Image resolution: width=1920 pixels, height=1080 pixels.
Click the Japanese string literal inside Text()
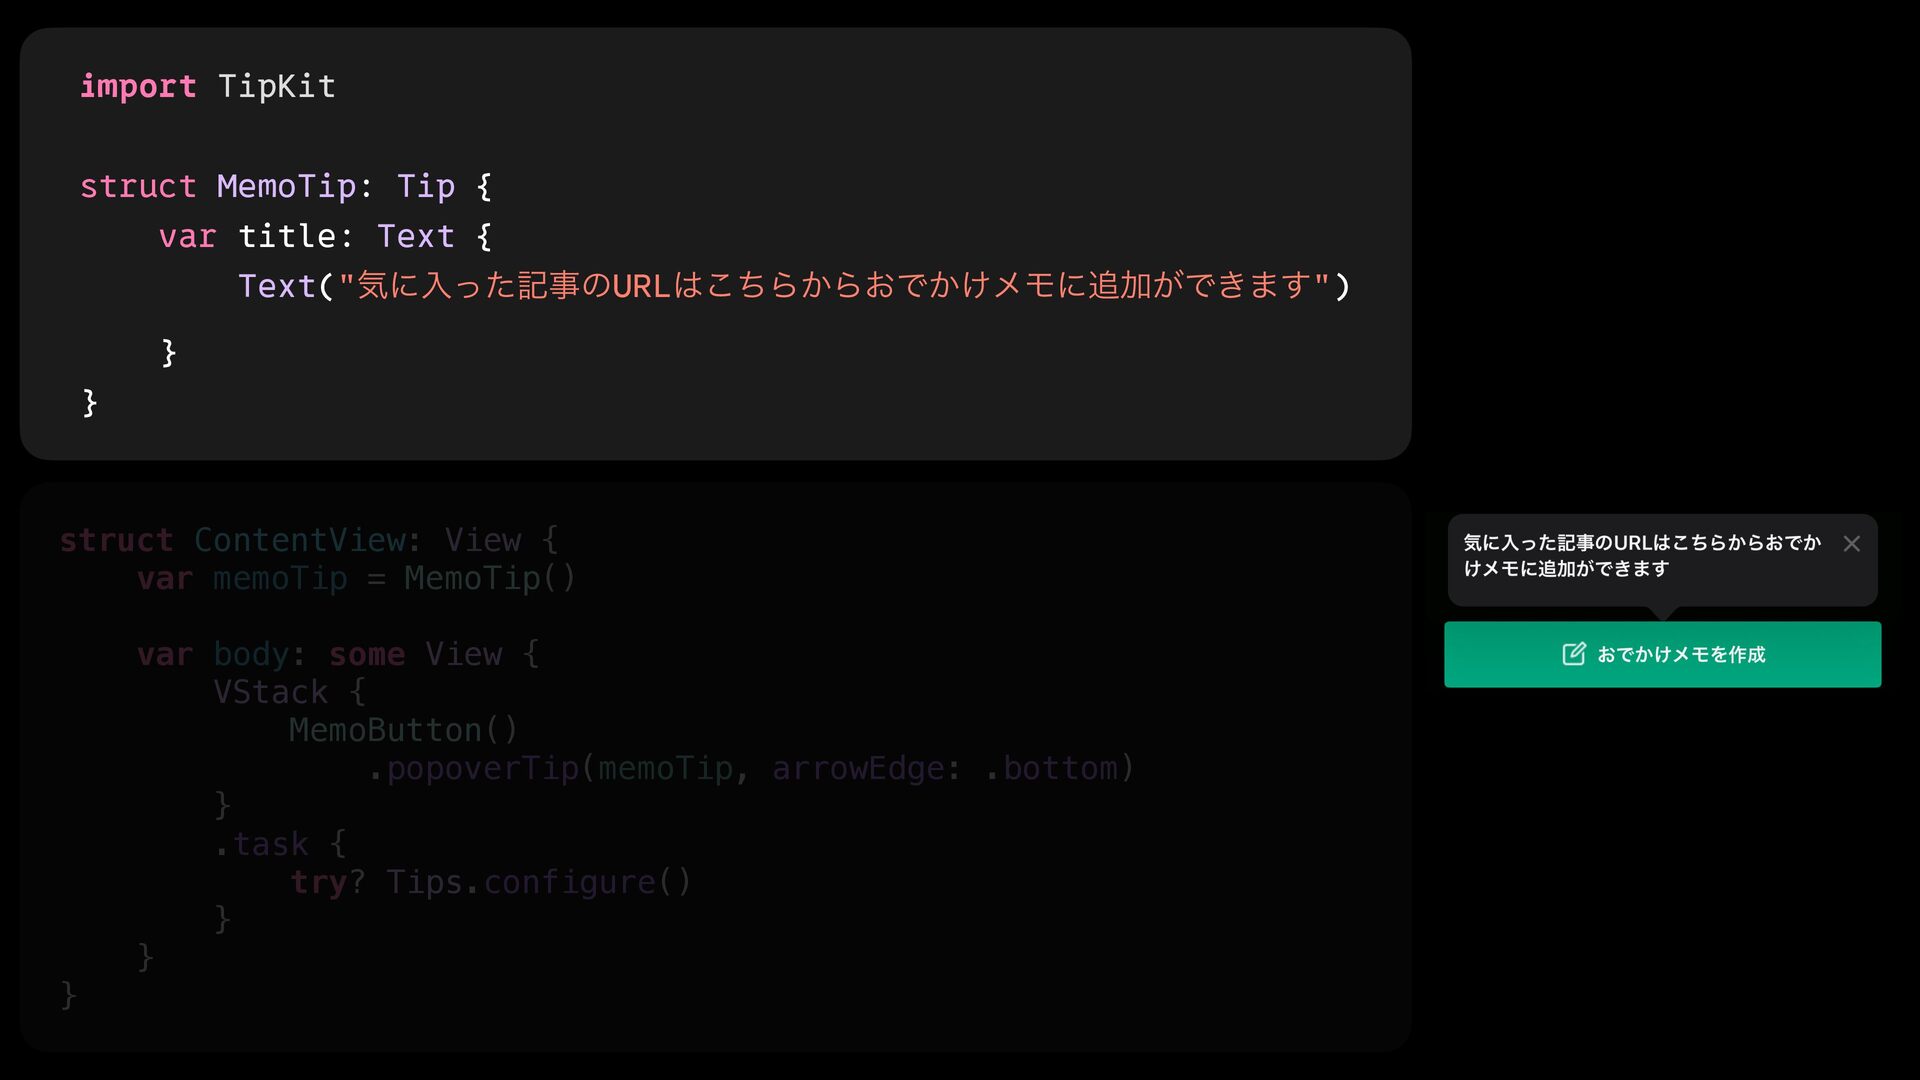[834, 286]
